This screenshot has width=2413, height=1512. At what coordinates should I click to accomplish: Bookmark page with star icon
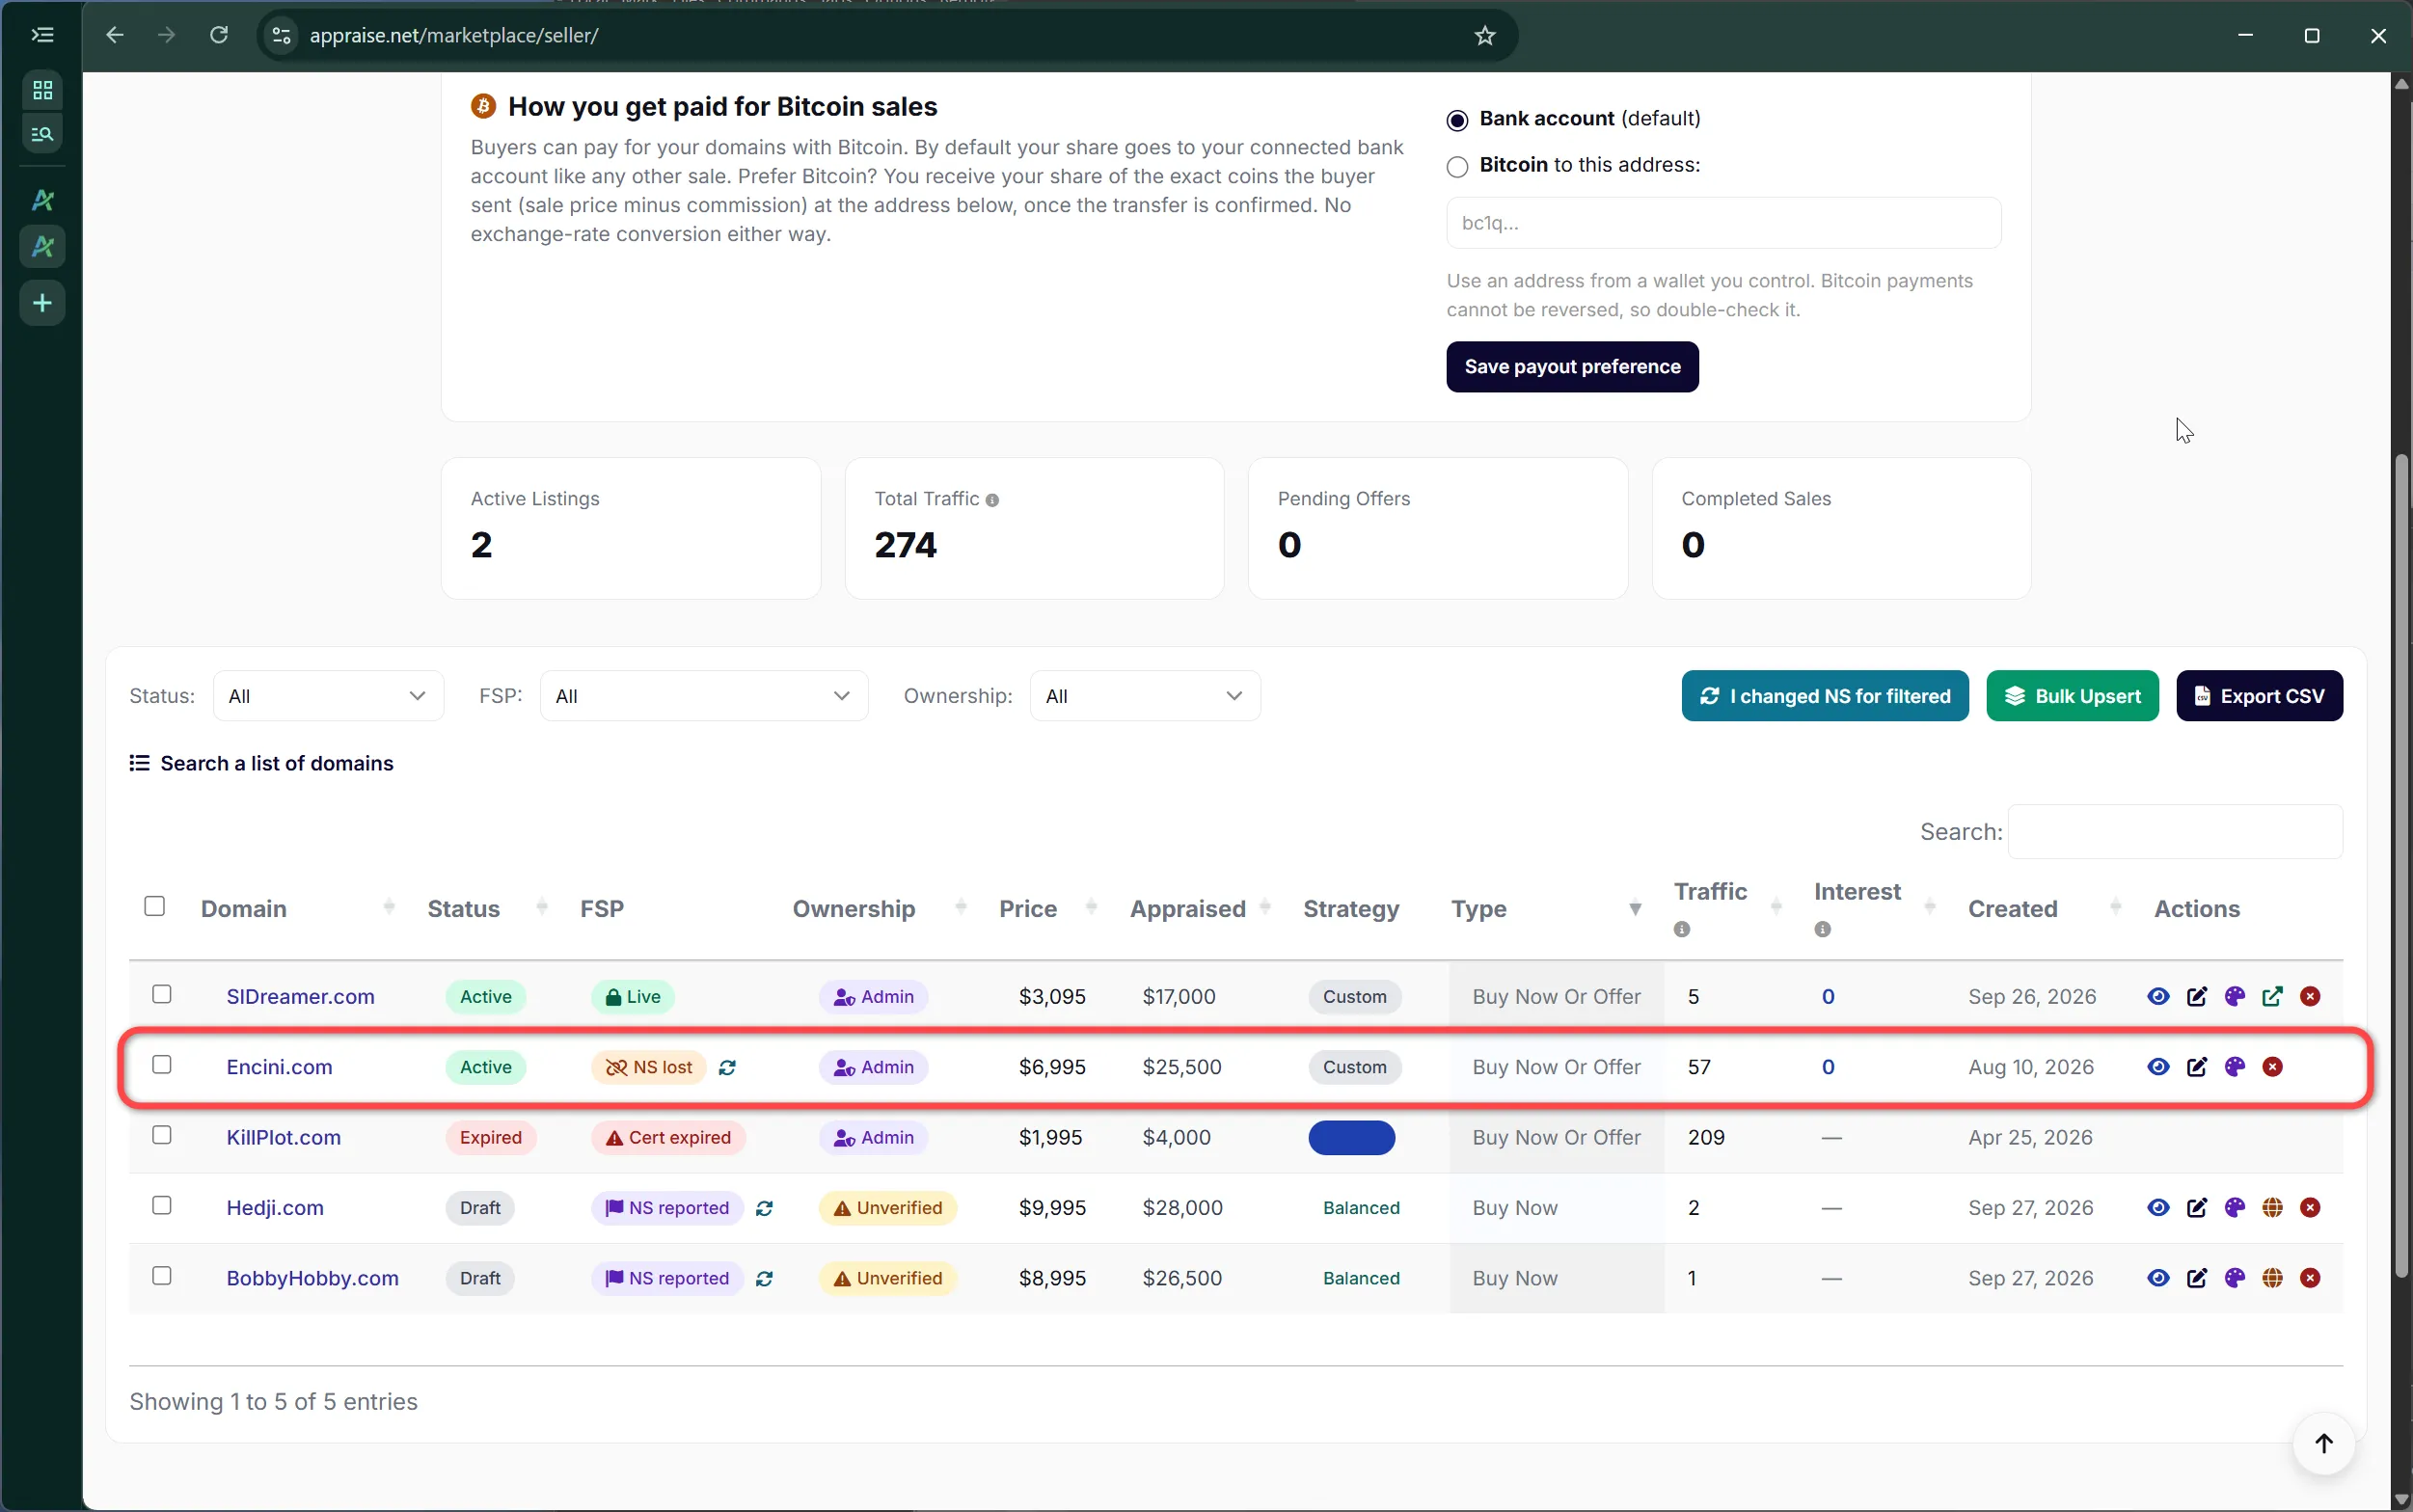pos(1485,36)
